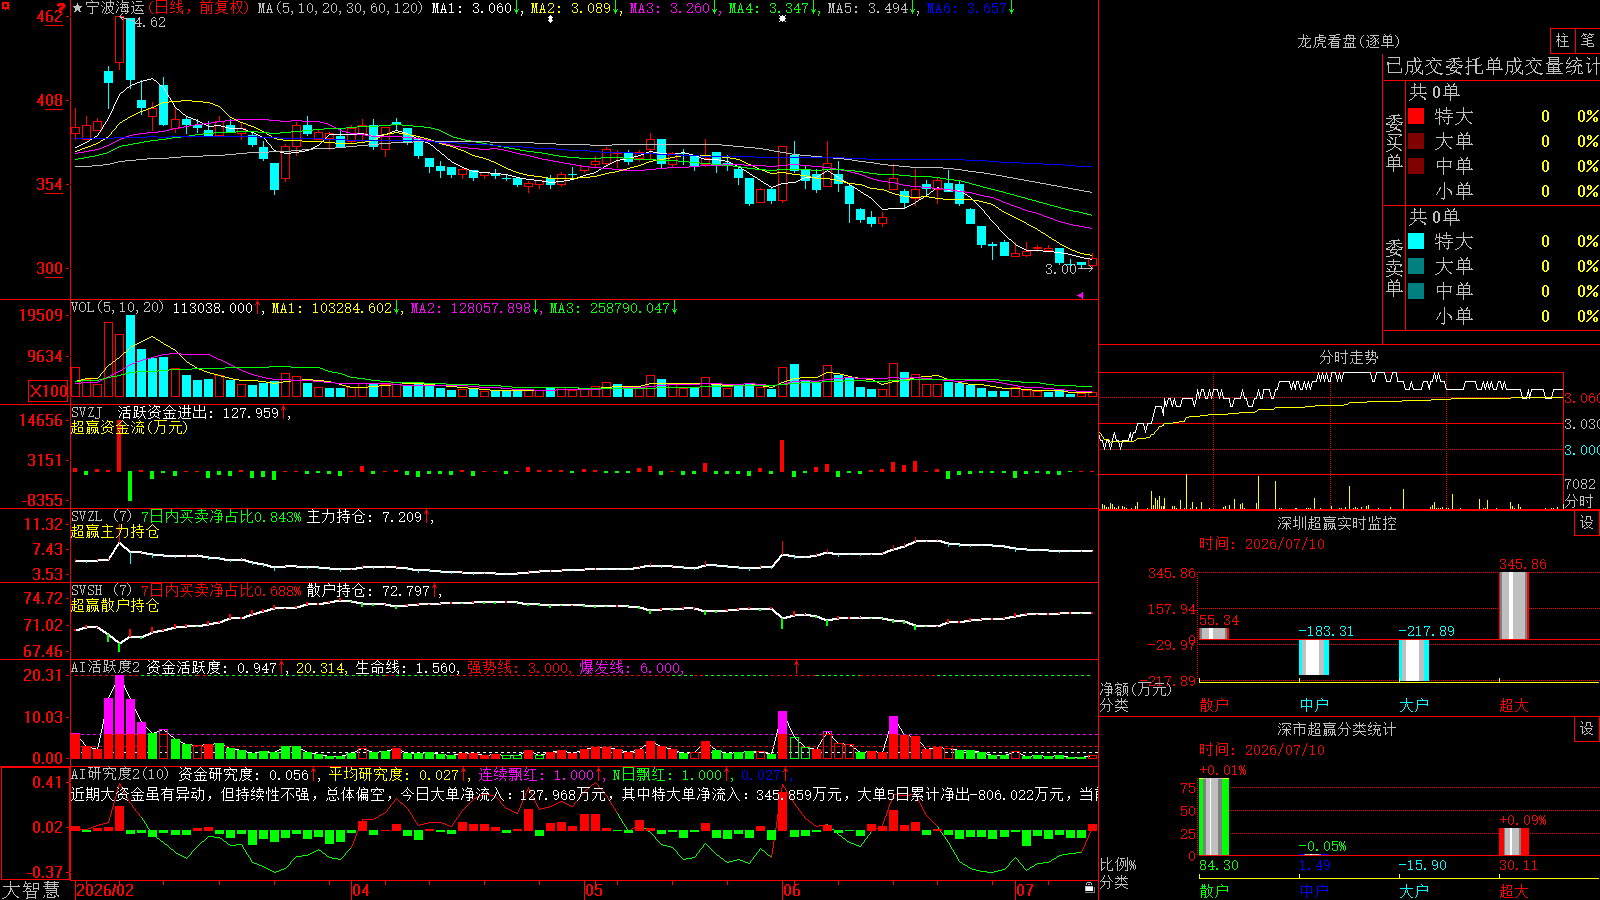The width and height of the screenshot is (1600, 900).
Task: Click the 超赢散户持仓 label
Action: (x=115, y=606)
